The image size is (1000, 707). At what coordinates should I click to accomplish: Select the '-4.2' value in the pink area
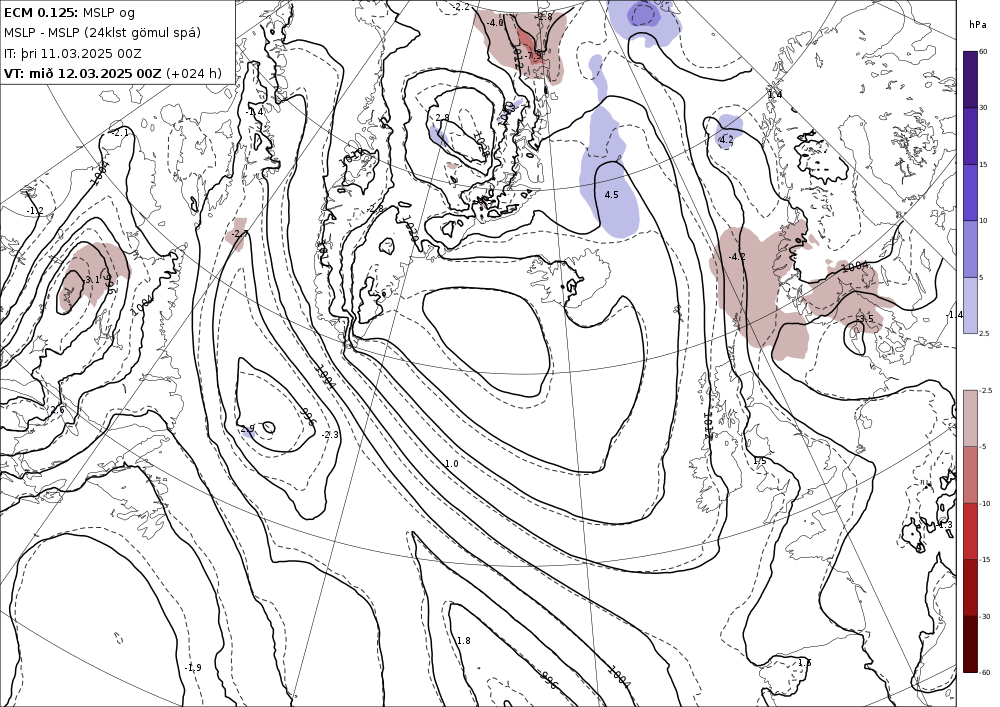(737, 257)
